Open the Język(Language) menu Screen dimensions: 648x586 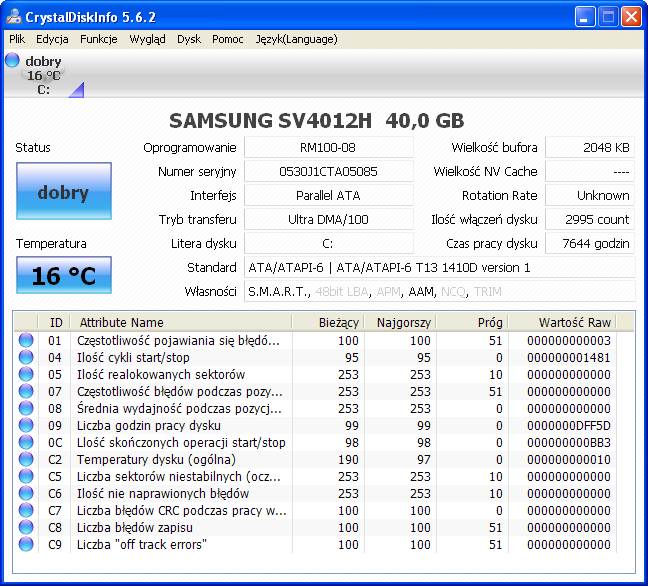pos(296,39)
